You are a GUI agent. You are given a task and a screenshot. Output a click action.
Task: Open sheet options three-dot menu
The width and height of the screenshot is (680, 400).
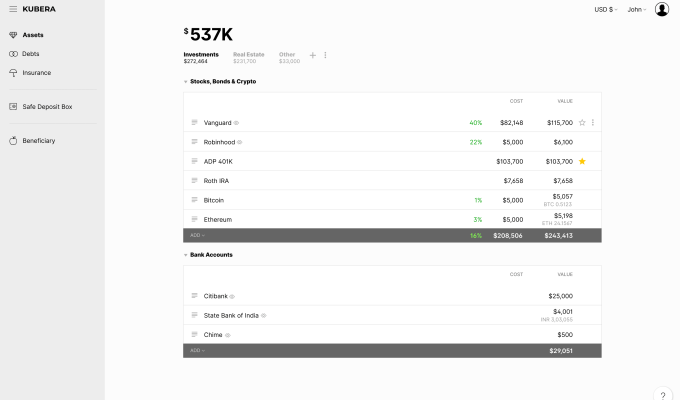pyautogui.click(x=325, y=55)
